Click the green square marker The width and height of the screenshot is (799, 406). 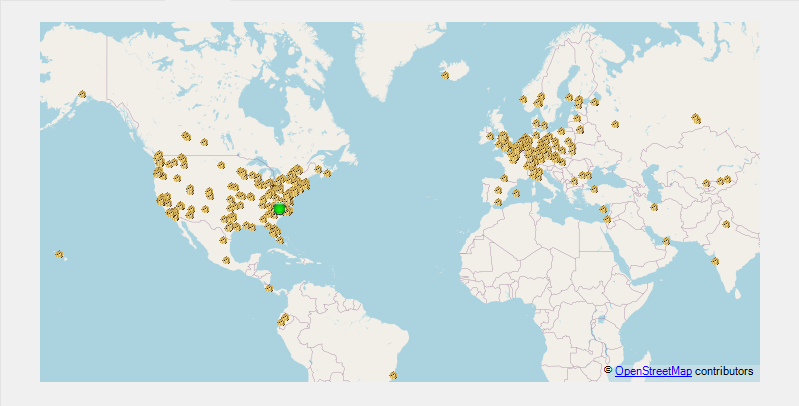[279, 209]
